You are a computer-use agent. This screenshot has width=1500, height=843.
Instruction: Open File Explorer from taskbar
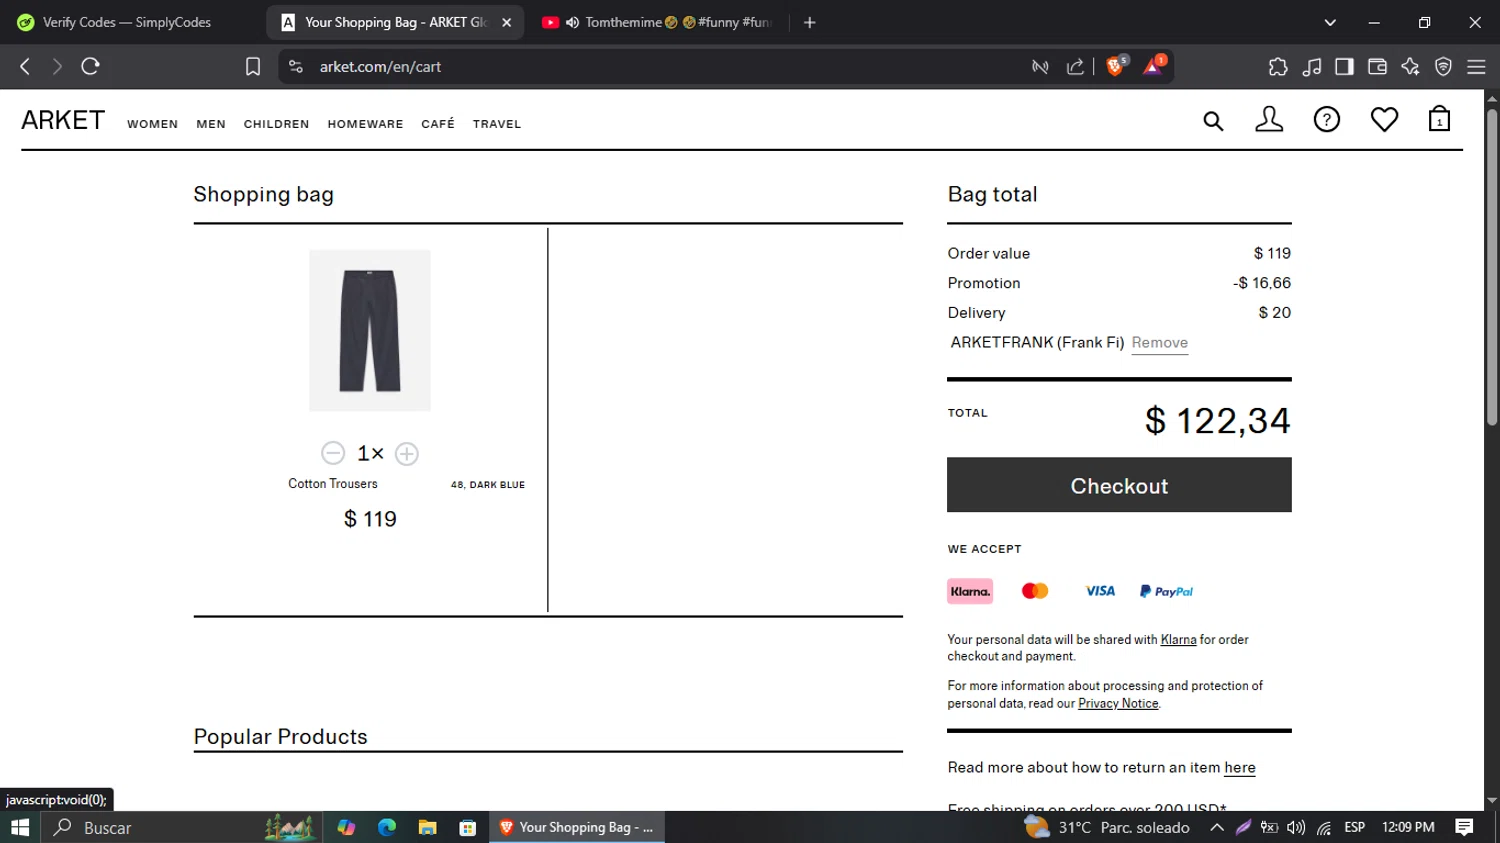coord(427,827)
